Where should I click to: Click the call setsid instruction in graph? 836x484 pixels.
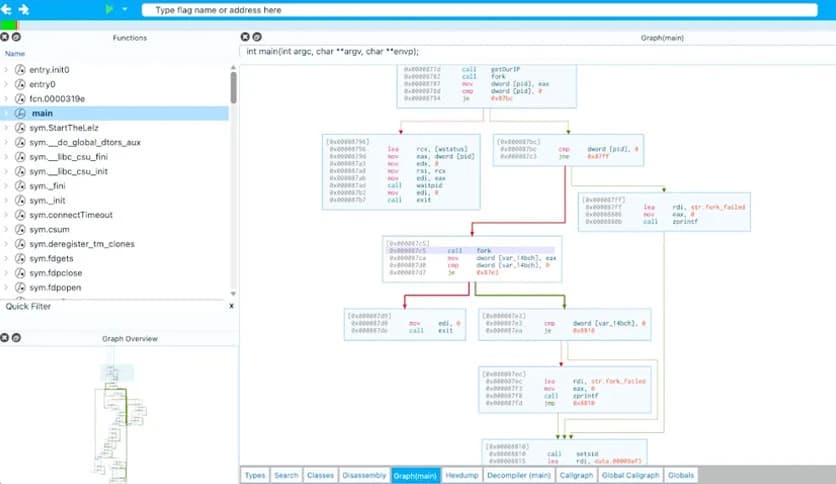543,454
